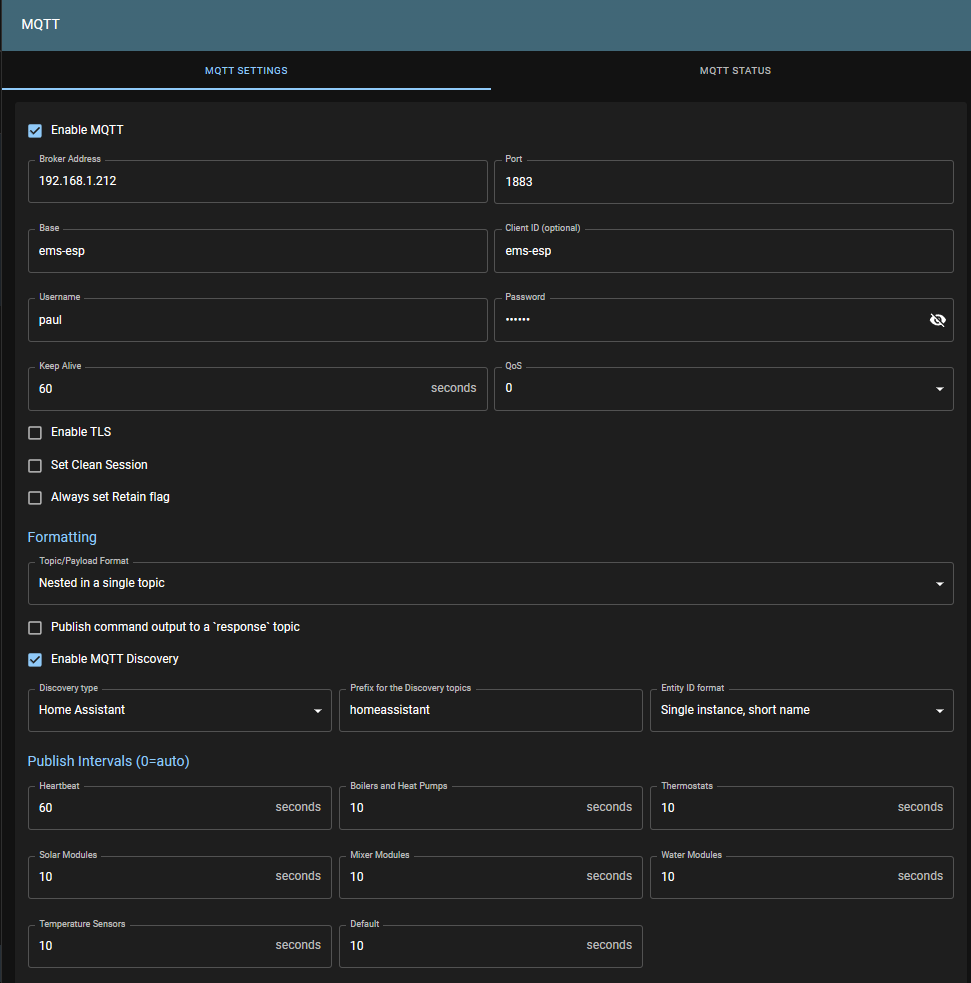Screen dimensions: 971x983
Task: Enable TLS for the MQTT connection
Action: pyautogui.click(x=34, y=431)
